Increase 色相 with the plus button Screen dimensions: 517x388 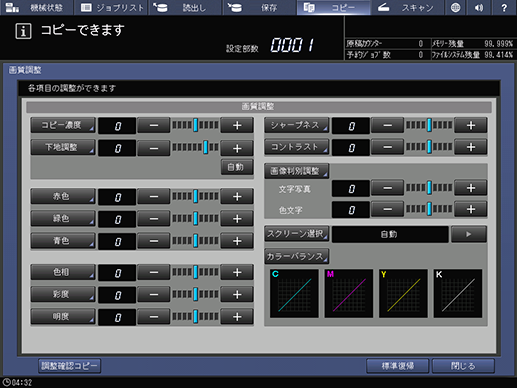pyautogui.click(x=237, y=273)
